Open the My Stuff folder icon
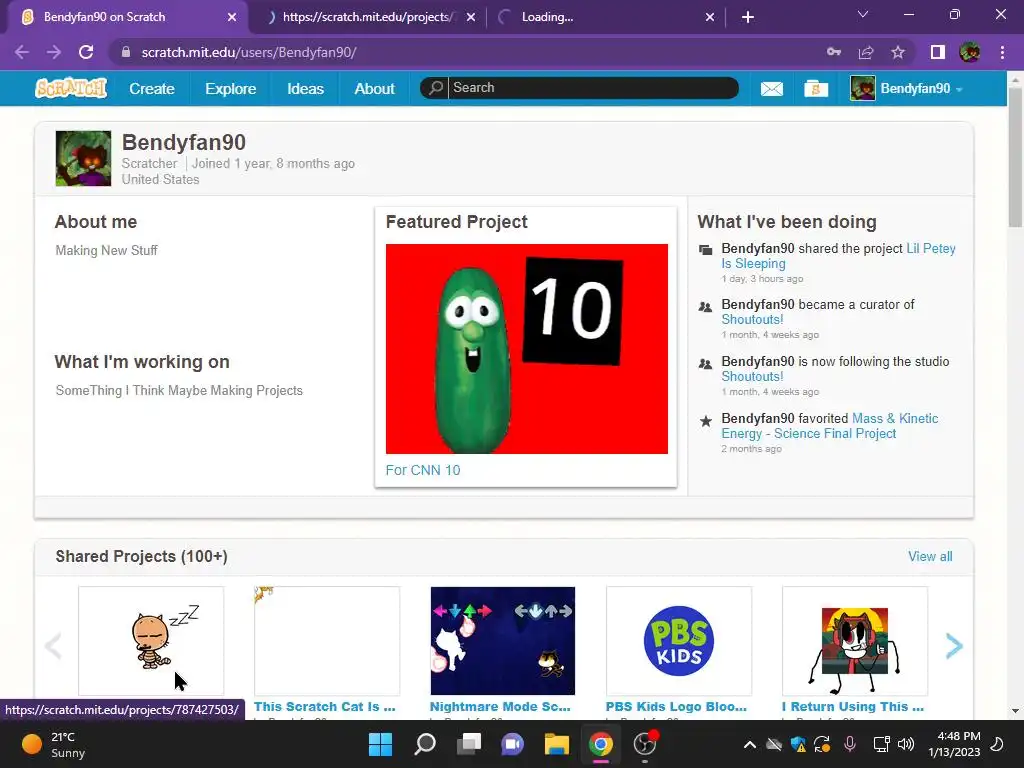Screen dimensions: 1024x768 pyautogui.click(x=816, y=88)
